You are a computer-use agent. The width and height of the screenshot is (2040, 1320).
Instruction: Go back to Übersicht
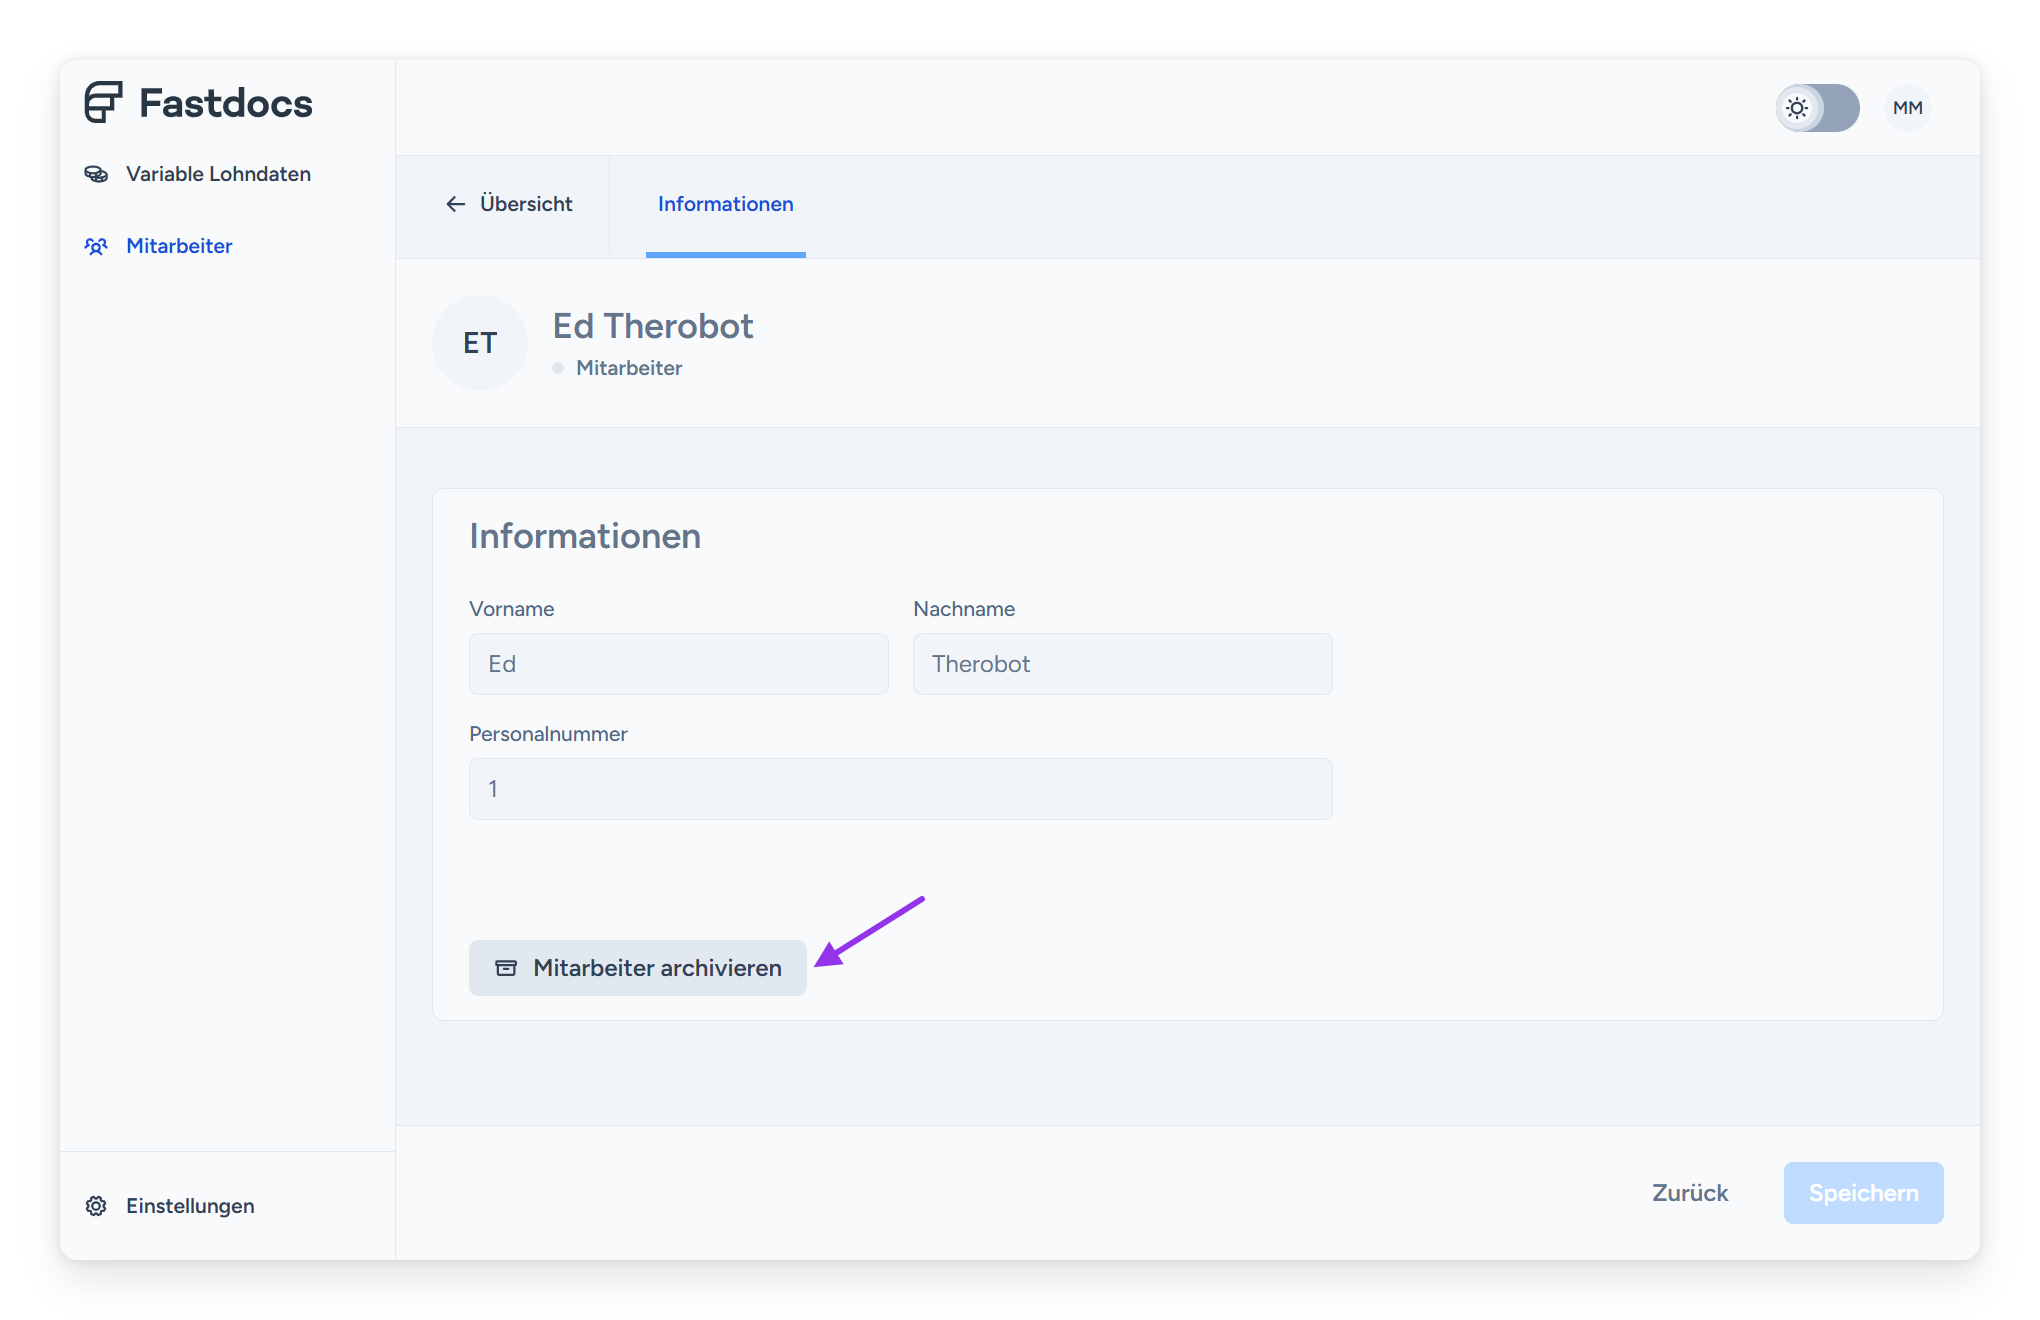tap(525, 204)
